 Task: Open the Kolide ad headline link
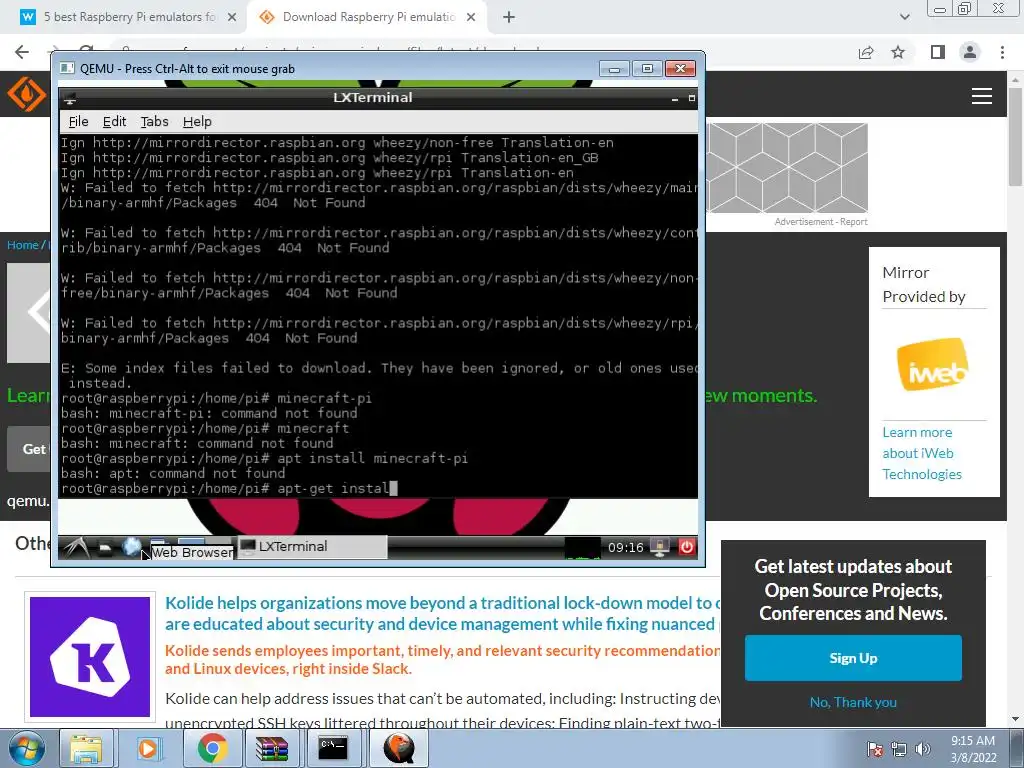click(443, 613)
